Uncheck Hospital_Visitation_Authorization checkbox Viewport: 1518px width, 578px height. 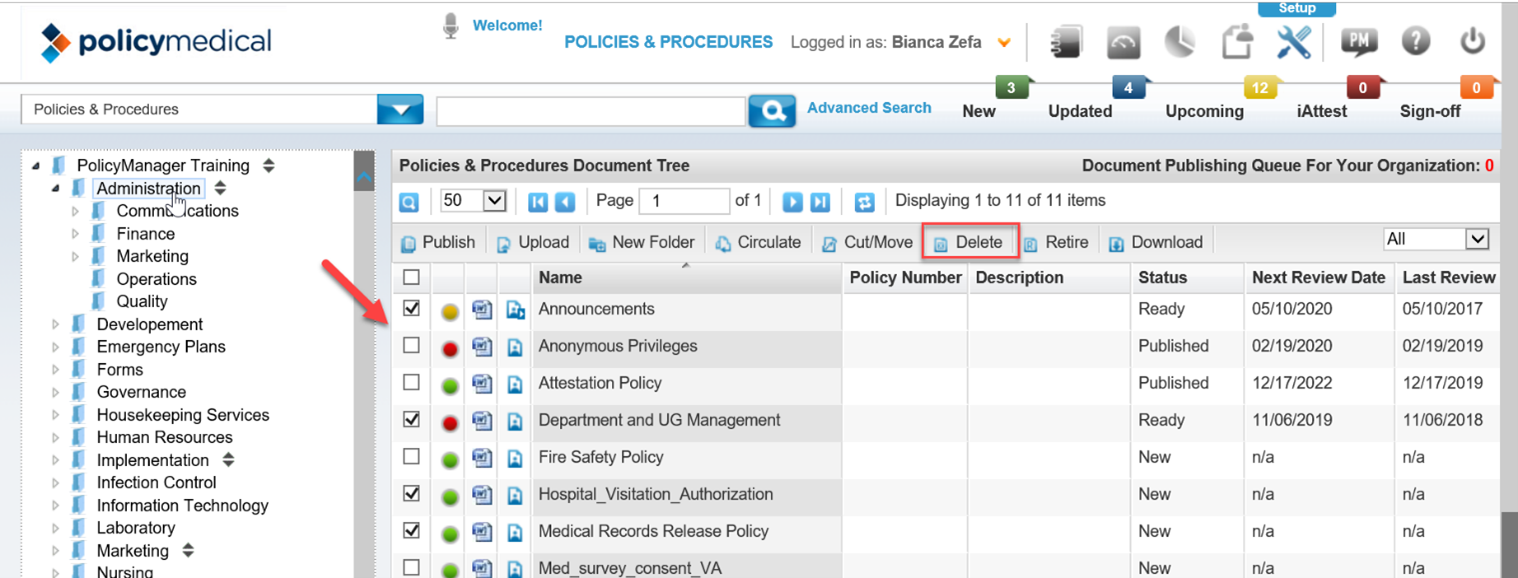pos(411,494)
